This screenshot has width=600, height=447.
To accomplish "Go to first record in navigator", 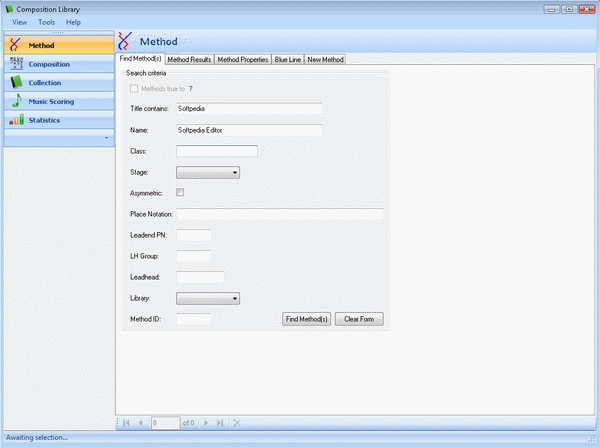I will 126,423.
